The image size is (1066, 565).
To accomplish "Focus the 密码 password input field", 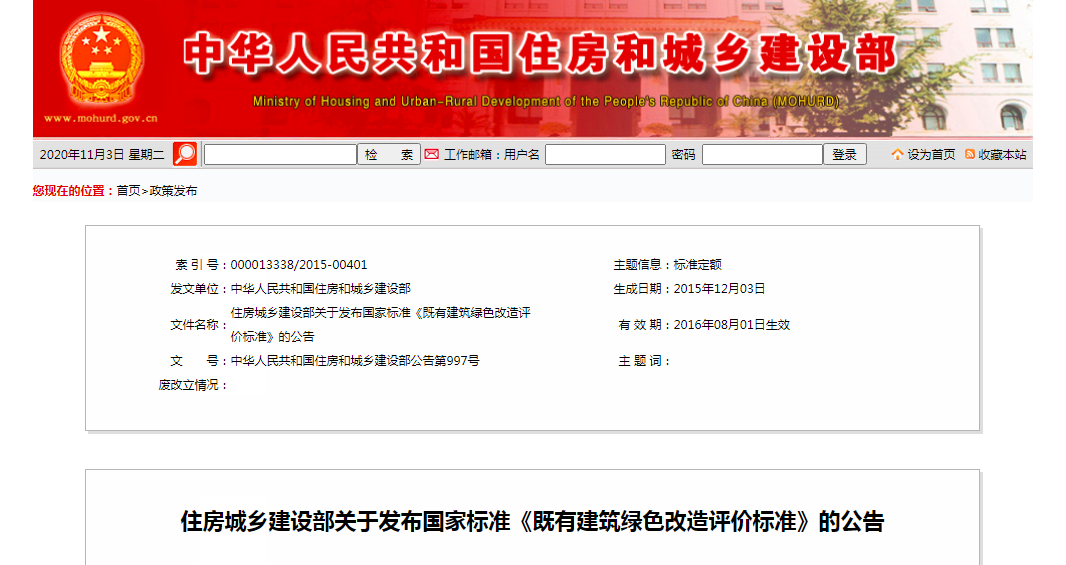I will [x=762, y=154].
